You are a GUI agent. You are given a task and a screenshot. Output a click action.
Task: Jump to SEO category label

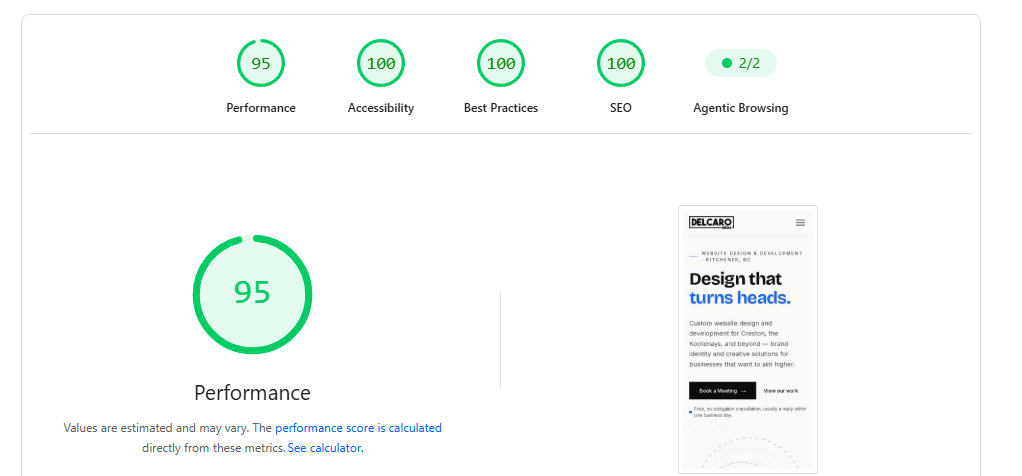(620, 108)
